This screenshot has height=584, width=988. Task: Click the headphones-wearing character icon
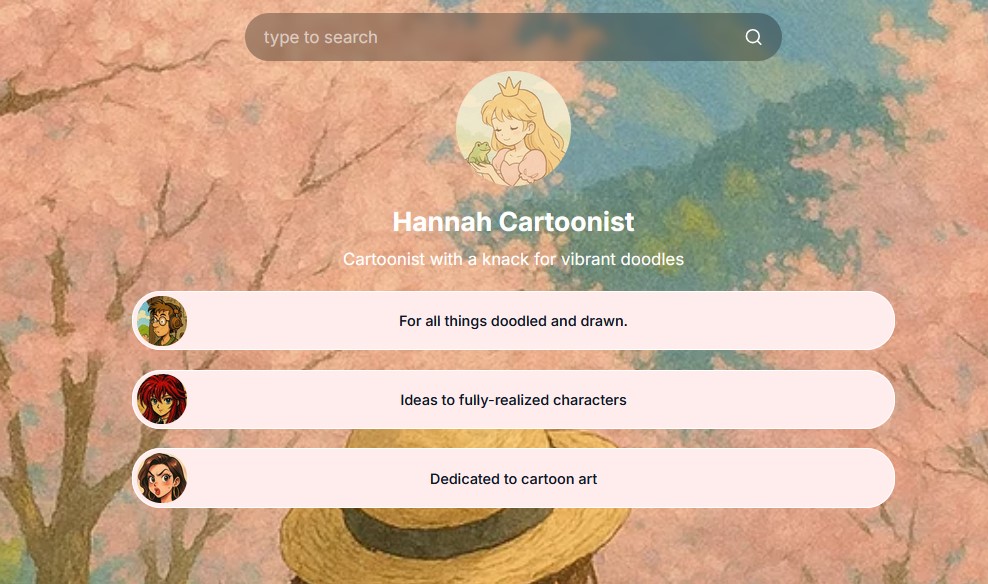(162, 321)
